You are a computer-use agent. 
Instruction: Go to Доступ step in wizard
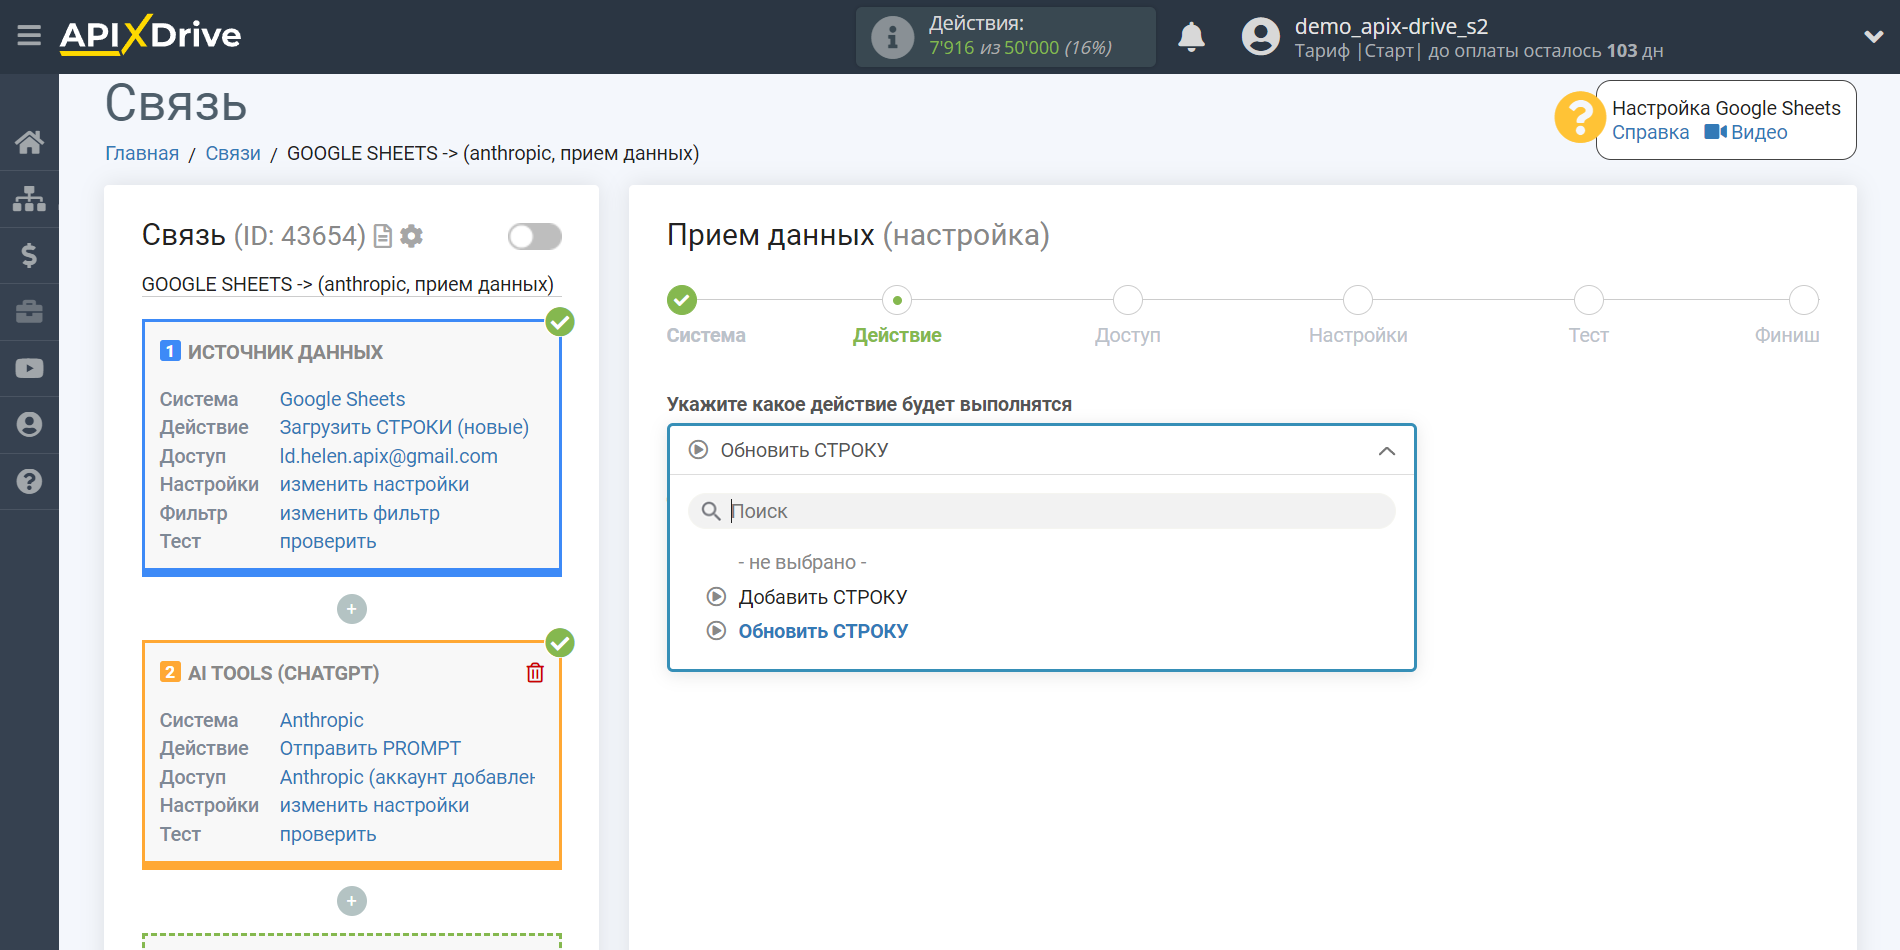tap(1128, 300)
